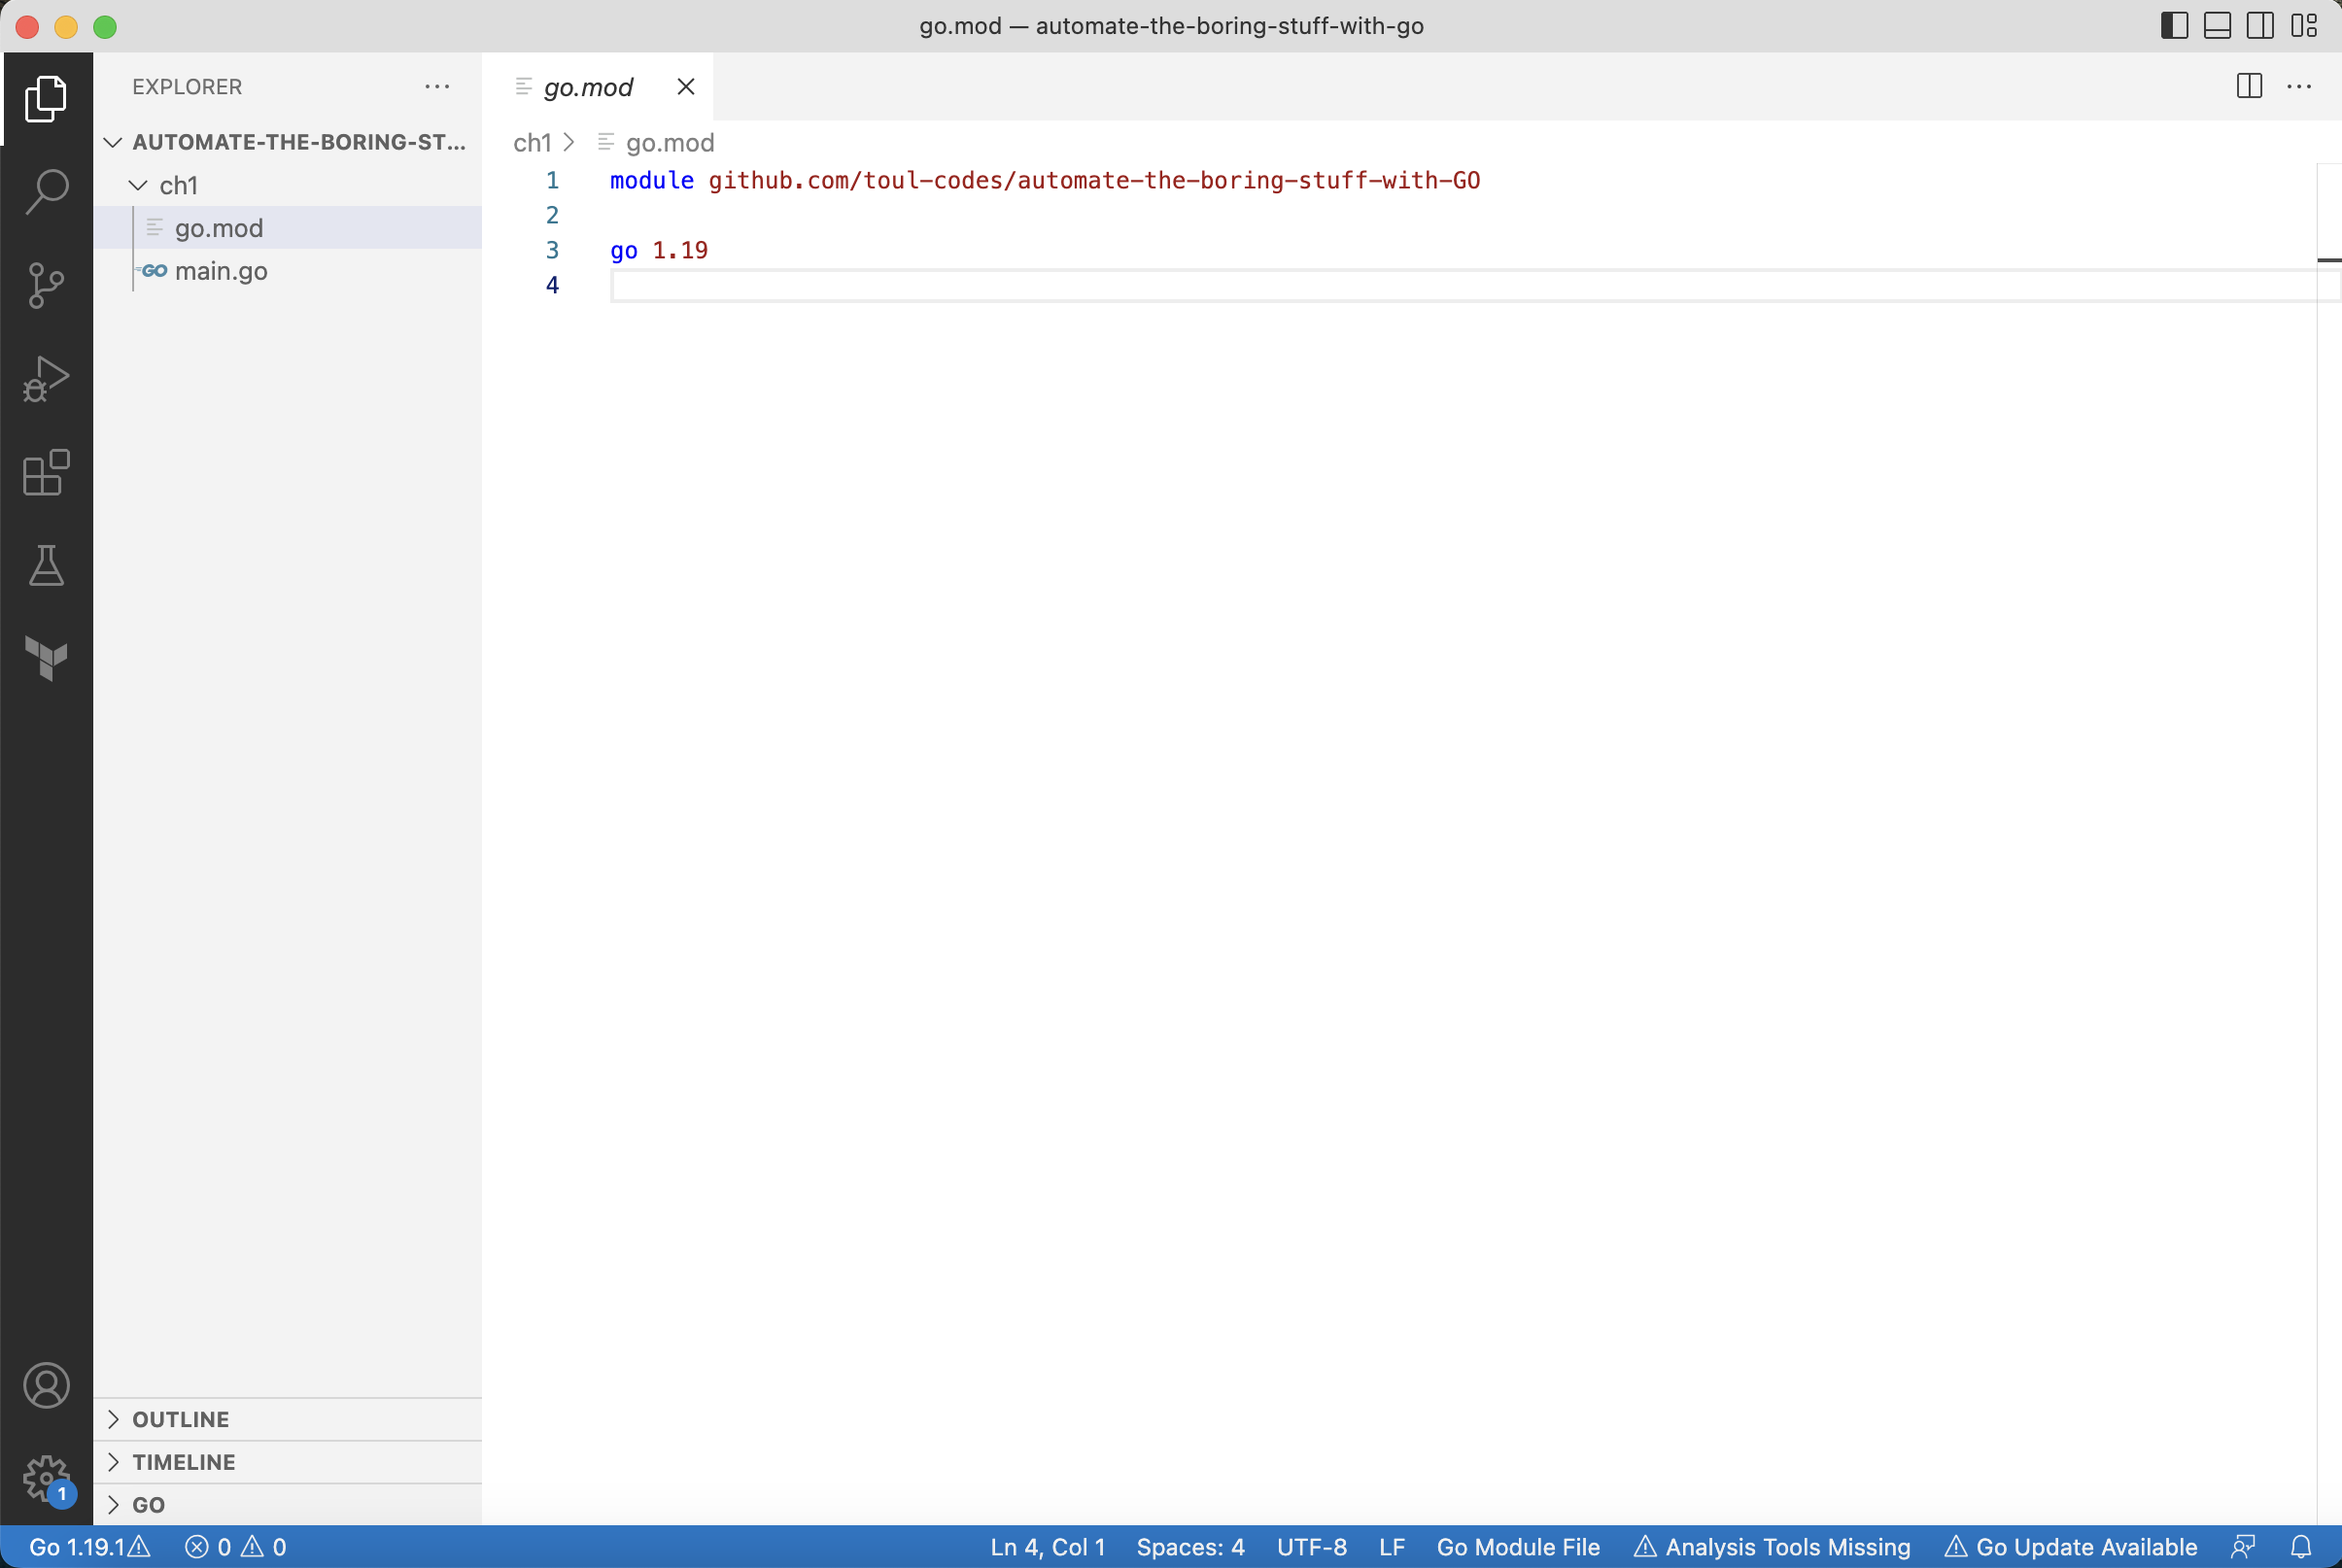Click the Extensions marketplace icon
The image size is (2342, 1568).
pos(48,472)
